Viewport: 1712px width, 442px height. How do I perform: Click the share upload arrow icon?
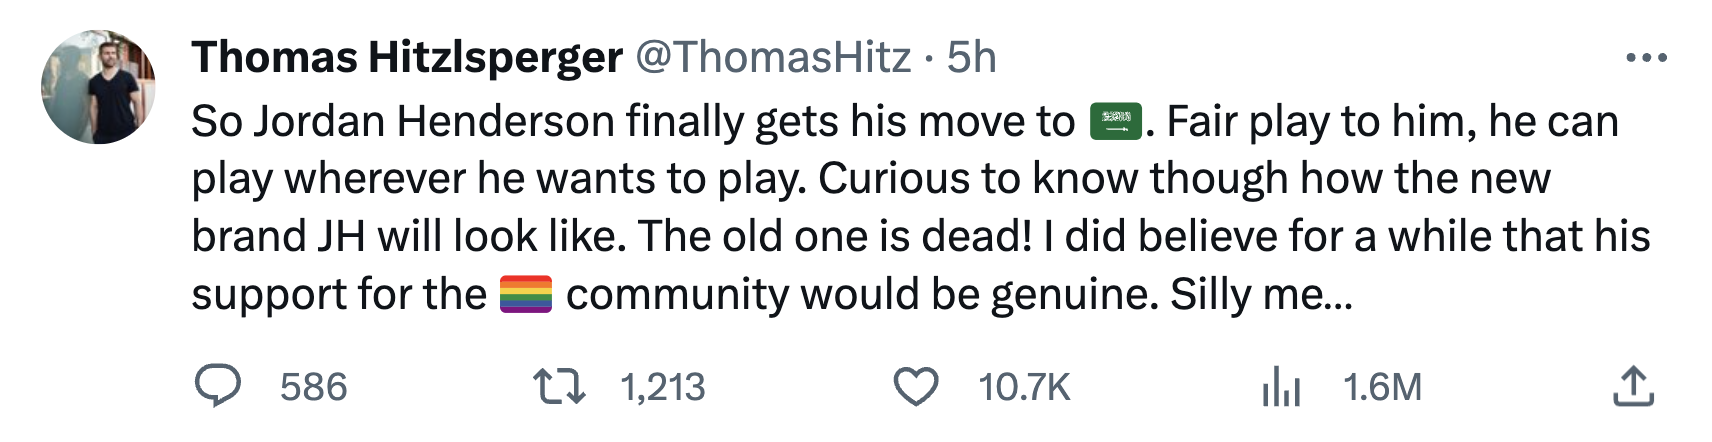(x=1633, y=387)
